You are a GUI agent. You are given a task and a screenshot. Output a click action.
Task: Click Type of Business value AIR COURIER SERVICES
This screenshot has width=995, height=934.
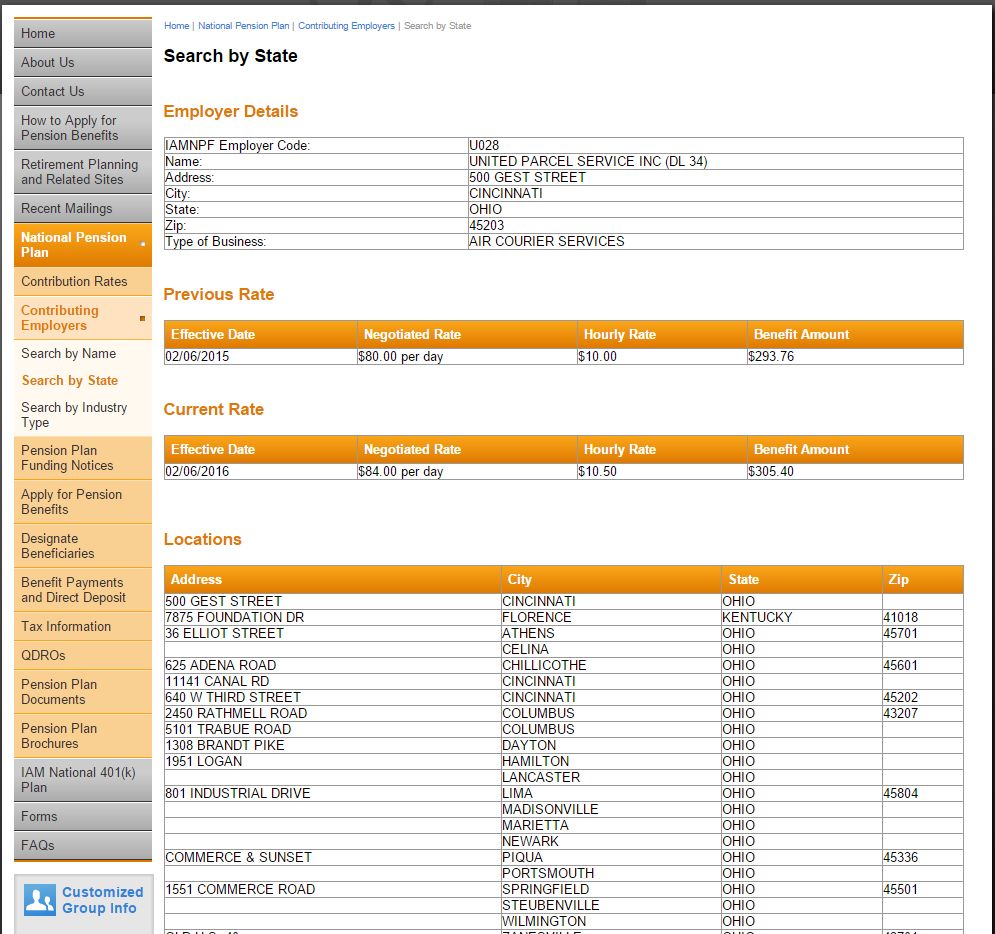click(546, 241)
